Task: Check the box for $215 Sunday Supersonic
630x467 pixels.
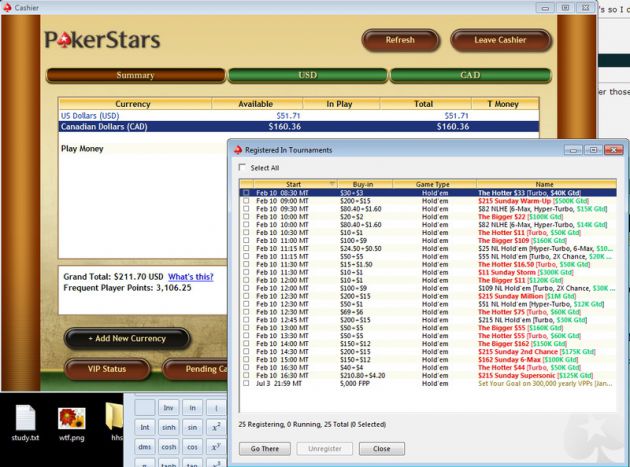Action: coord(246,375)
